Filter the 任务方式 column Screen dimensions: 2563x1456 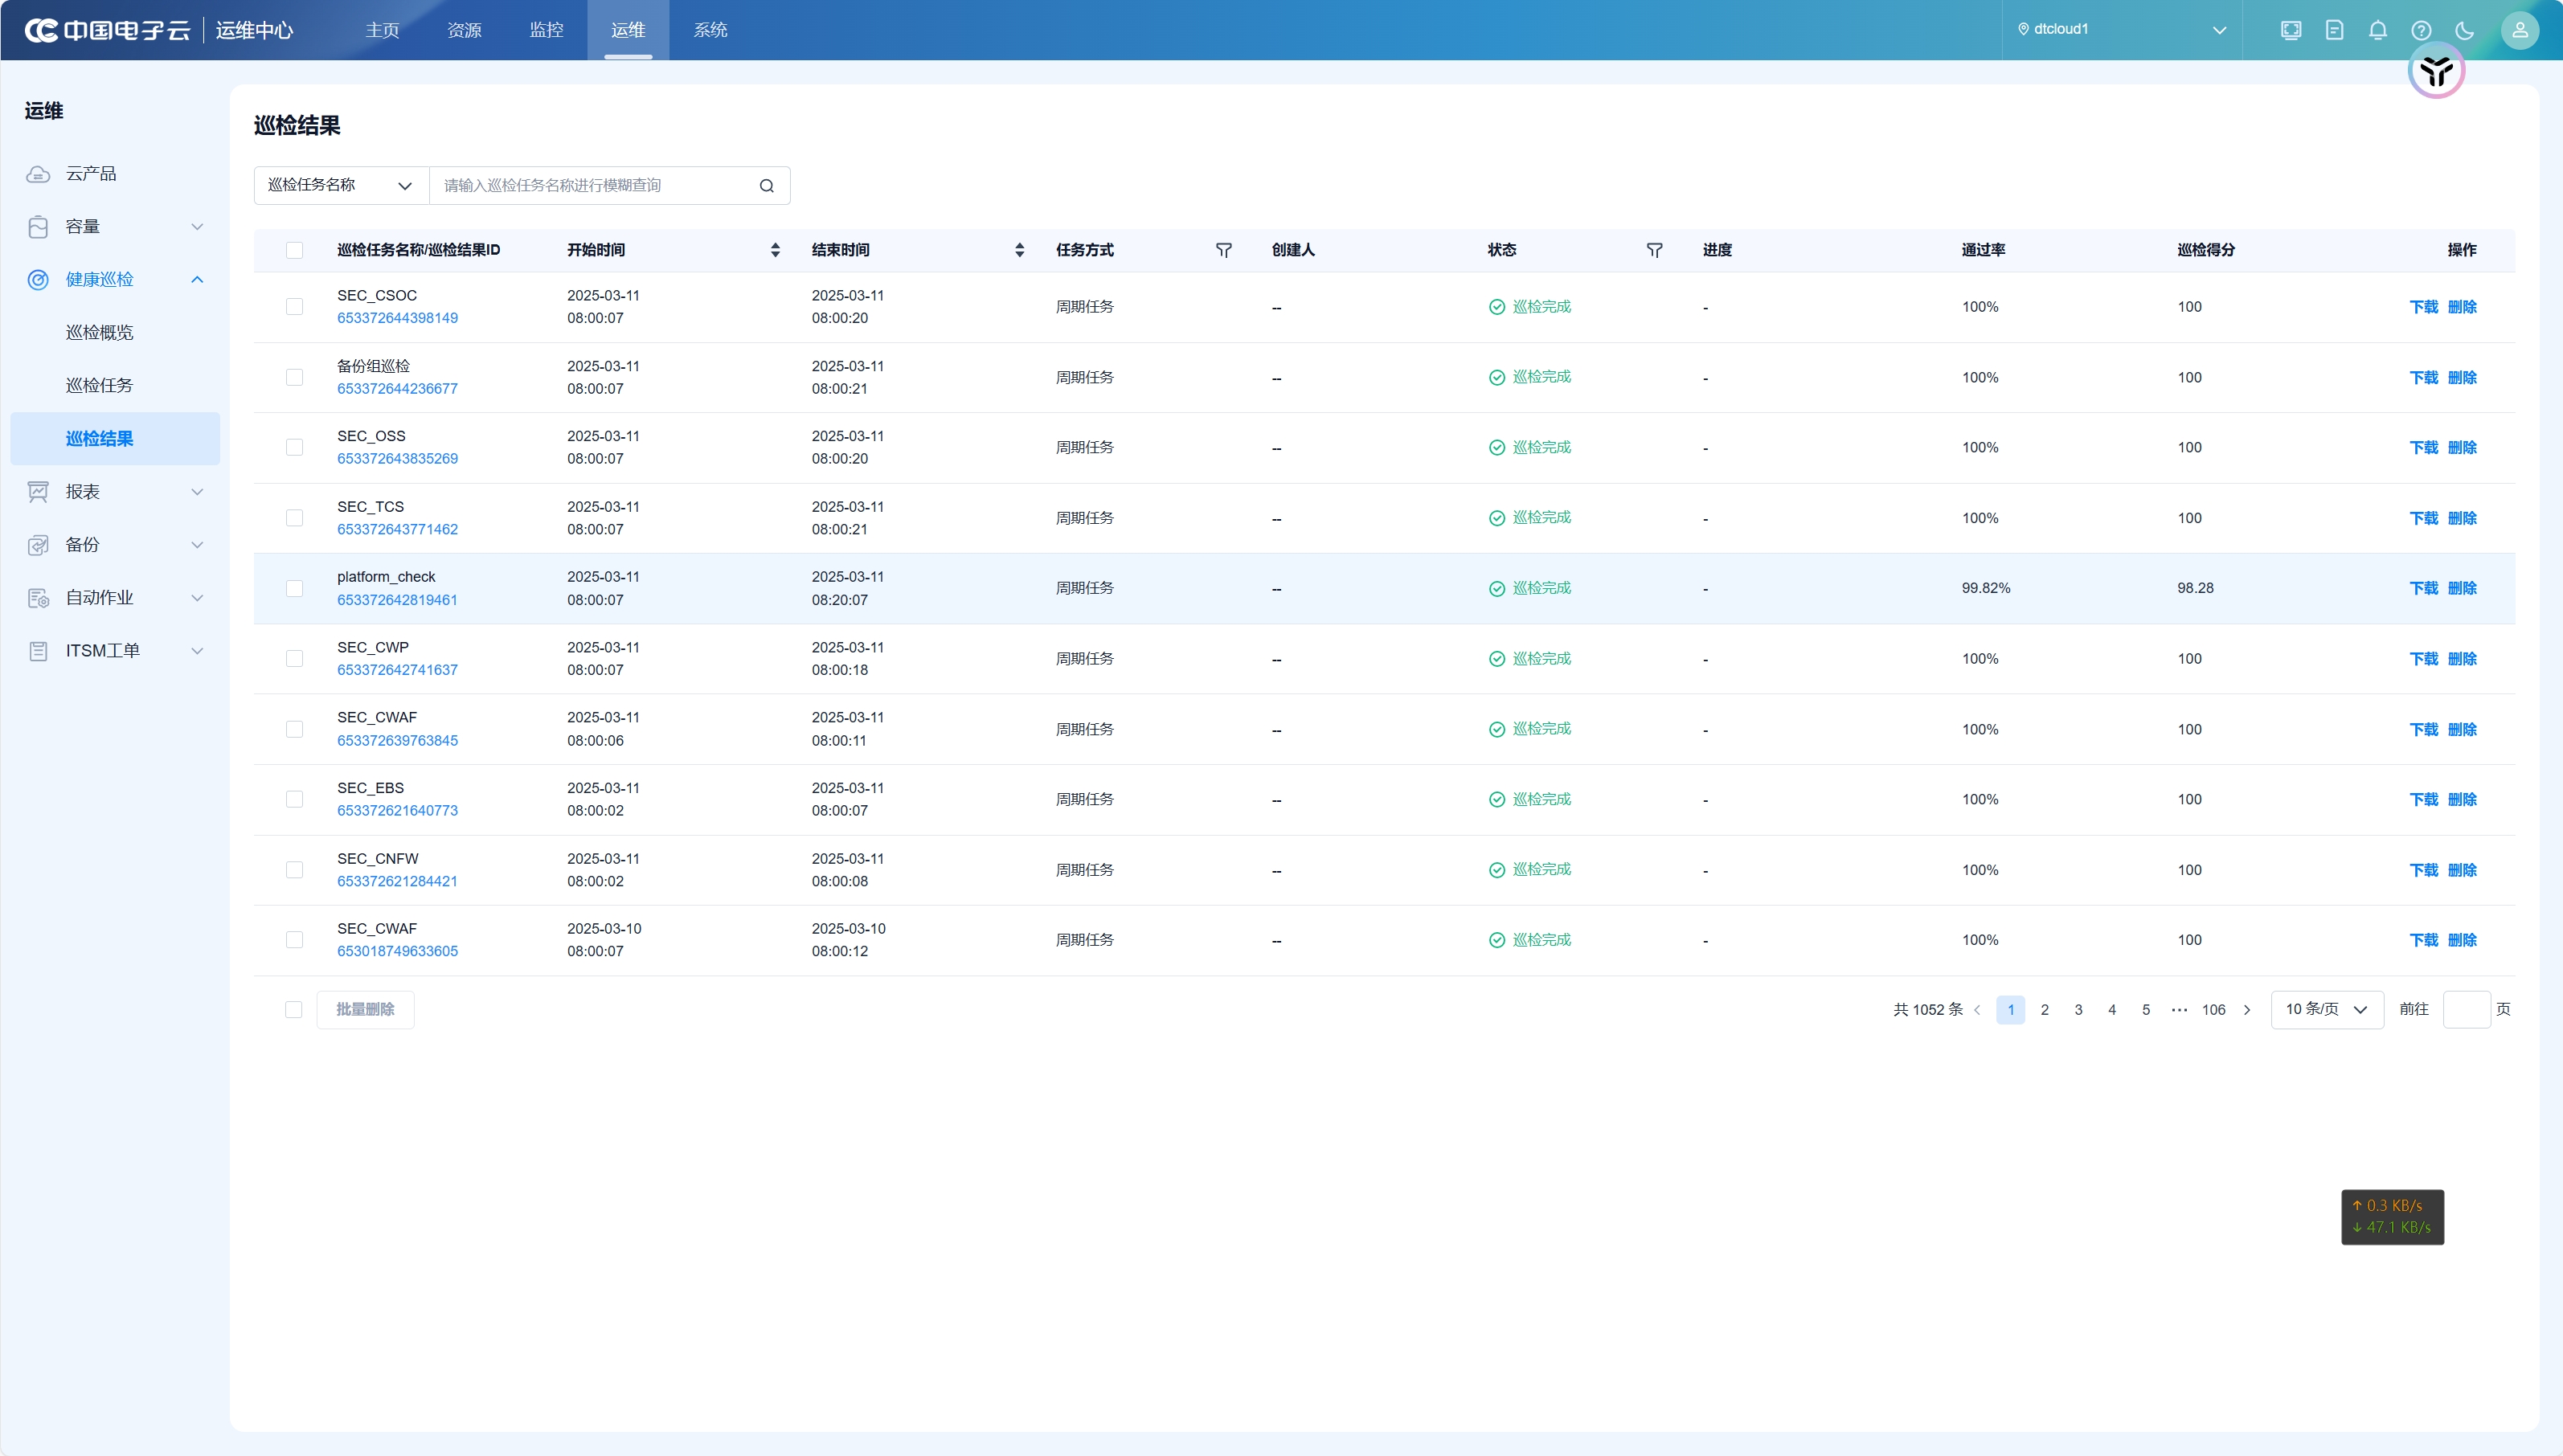point(1223,250)
